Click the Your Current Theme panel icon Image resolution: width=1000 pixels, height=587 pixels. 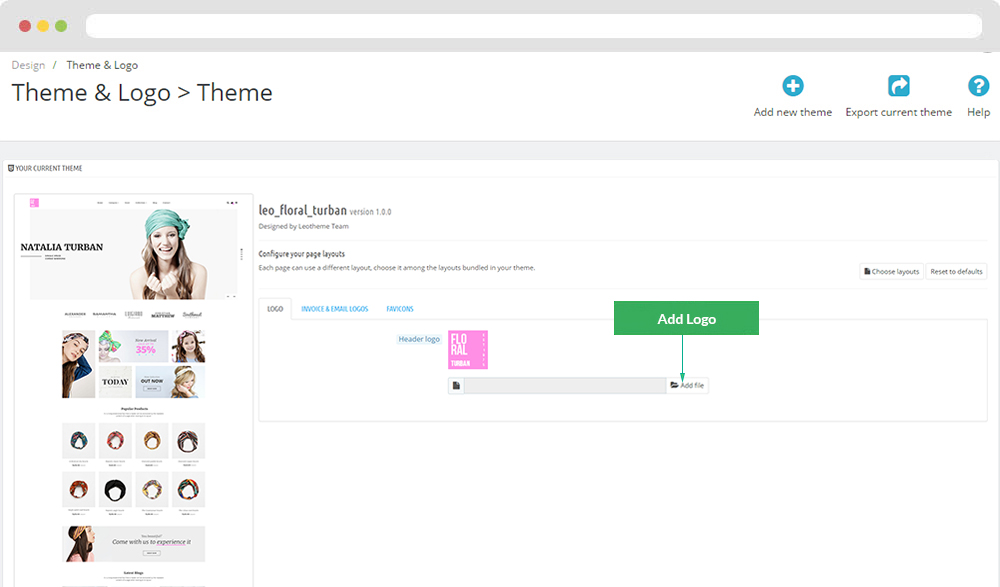coord(11,168)
